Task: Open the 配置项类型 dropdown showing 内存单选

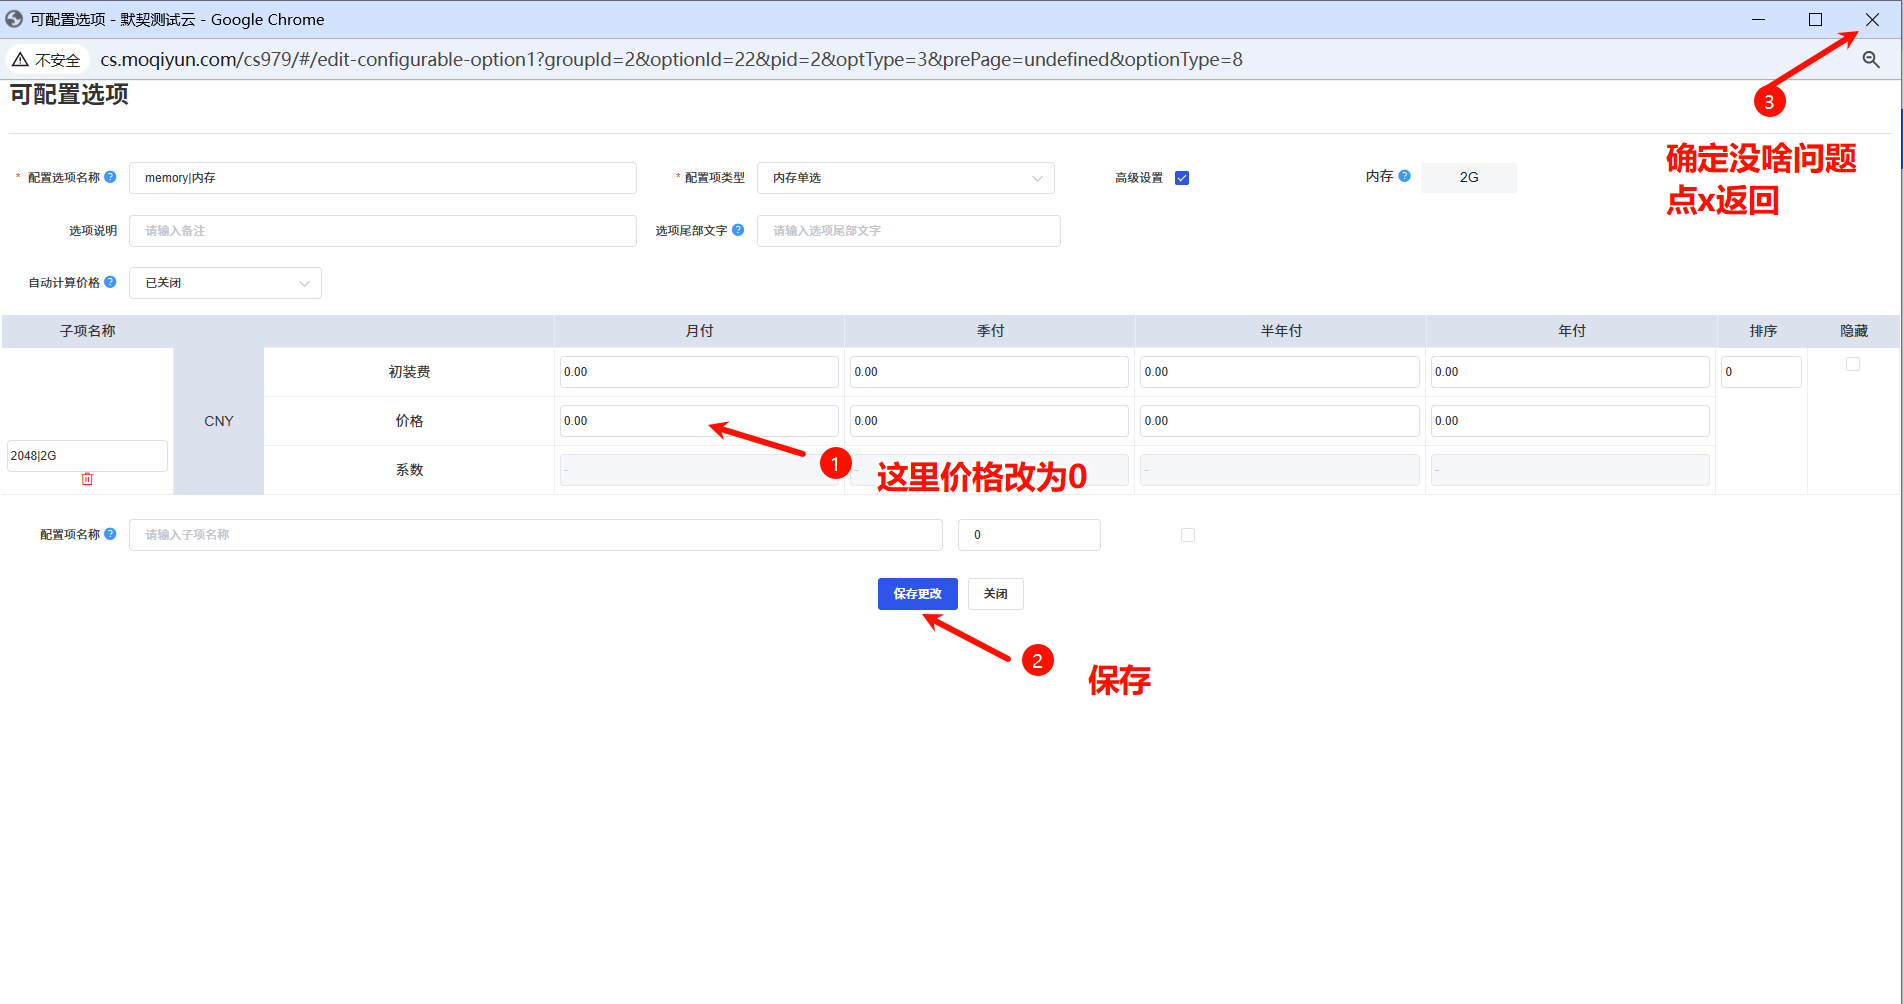Action: 906,178
